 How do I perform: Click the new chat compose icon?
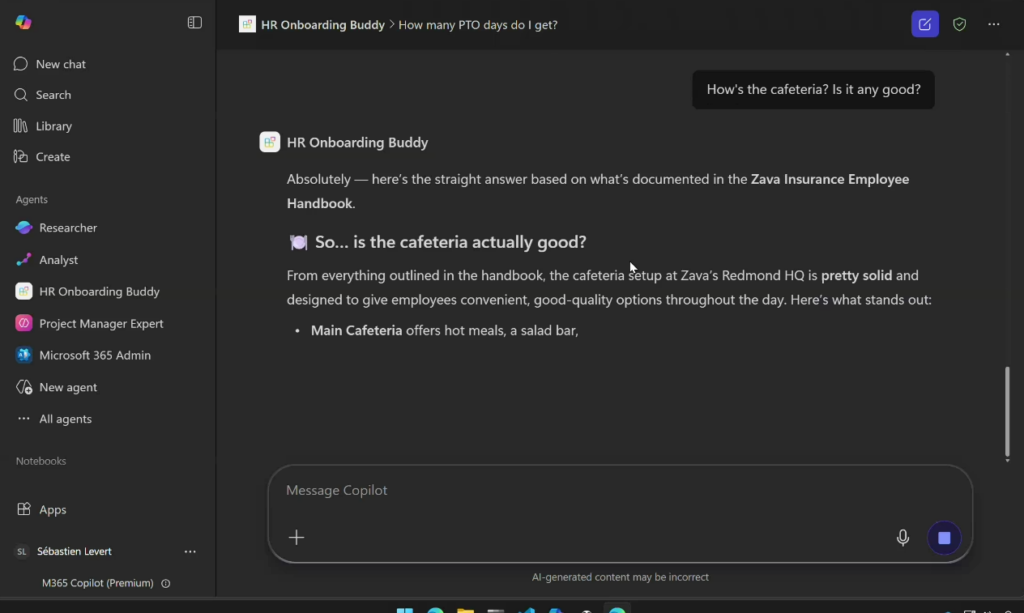point(925,24)
